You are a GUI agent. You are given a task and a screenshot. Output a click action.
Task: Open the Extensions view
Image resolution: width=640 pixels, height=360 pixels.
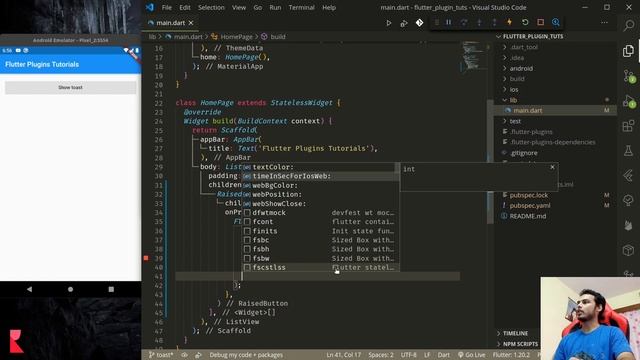(629, 126)
